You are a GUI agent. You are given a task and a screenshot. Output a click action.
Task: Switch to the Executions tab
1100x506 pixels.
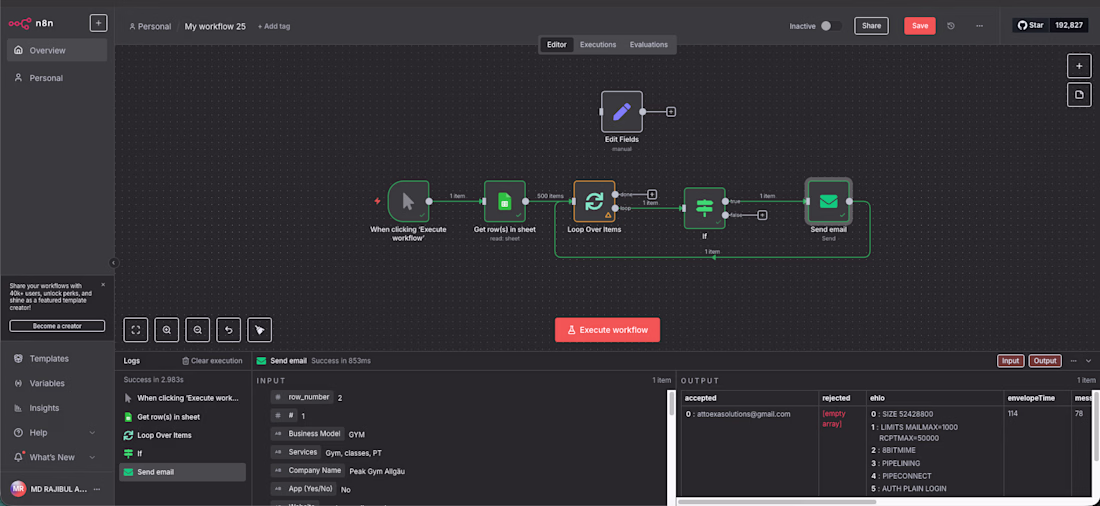click(598, 44)
